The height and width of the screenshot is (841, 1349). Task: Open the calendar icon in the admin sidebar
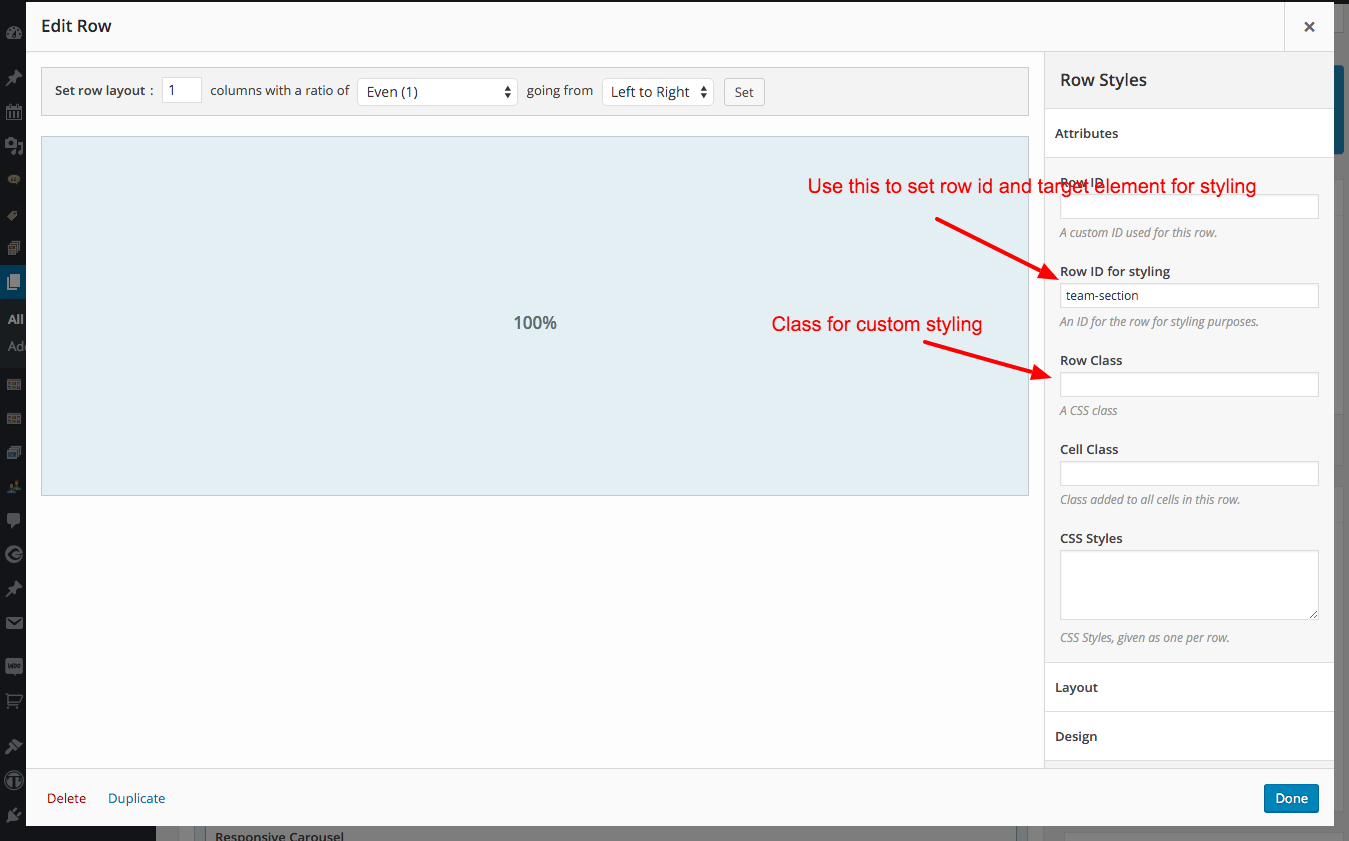14,111
